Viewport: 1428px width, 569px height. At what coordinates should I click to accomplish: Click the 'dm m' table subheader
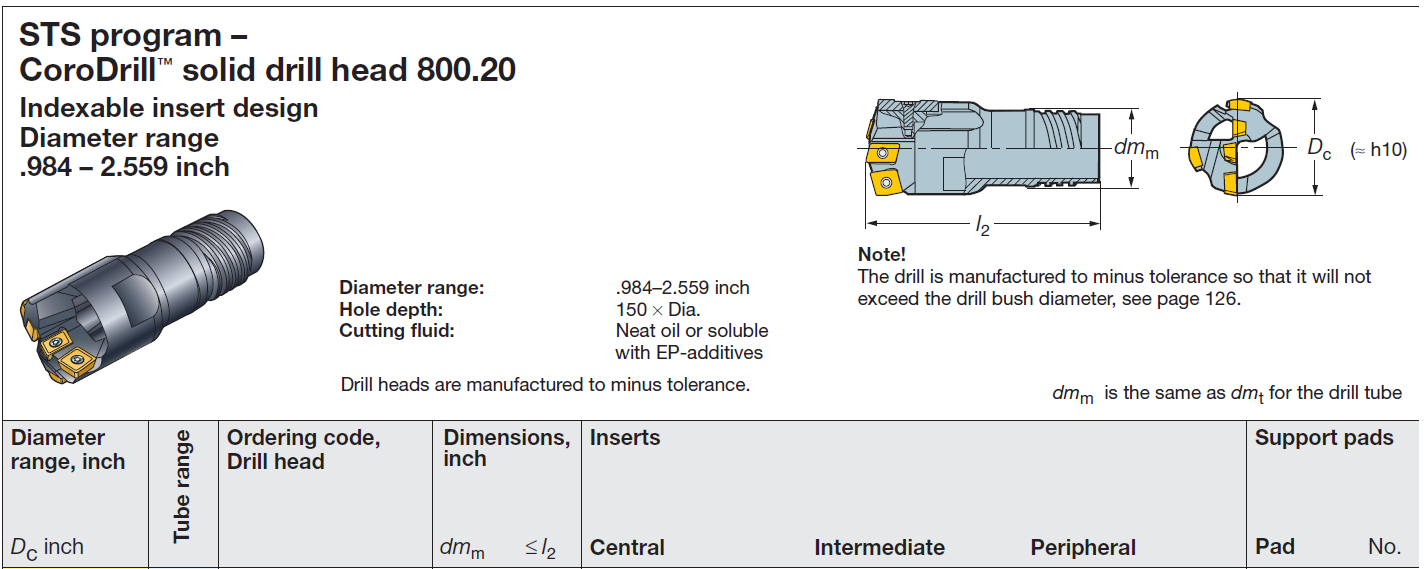[462, 549]
